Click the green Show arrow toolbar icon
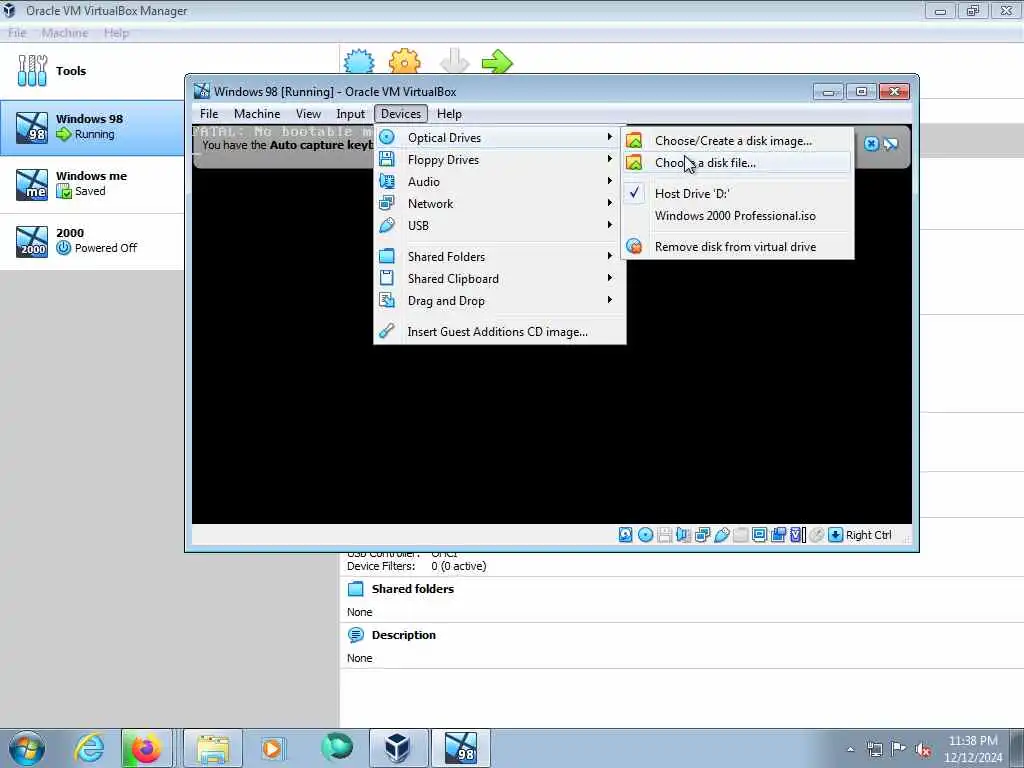The width and height of the screenshot is (1024, 768). point(498,62)
